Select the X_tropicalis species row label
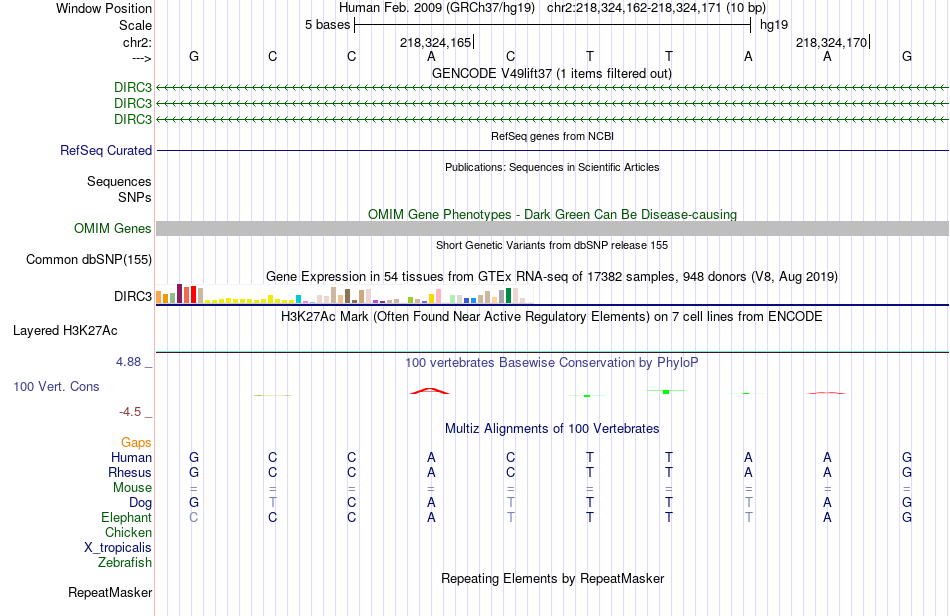950x616 pixels. coord(118,548)
